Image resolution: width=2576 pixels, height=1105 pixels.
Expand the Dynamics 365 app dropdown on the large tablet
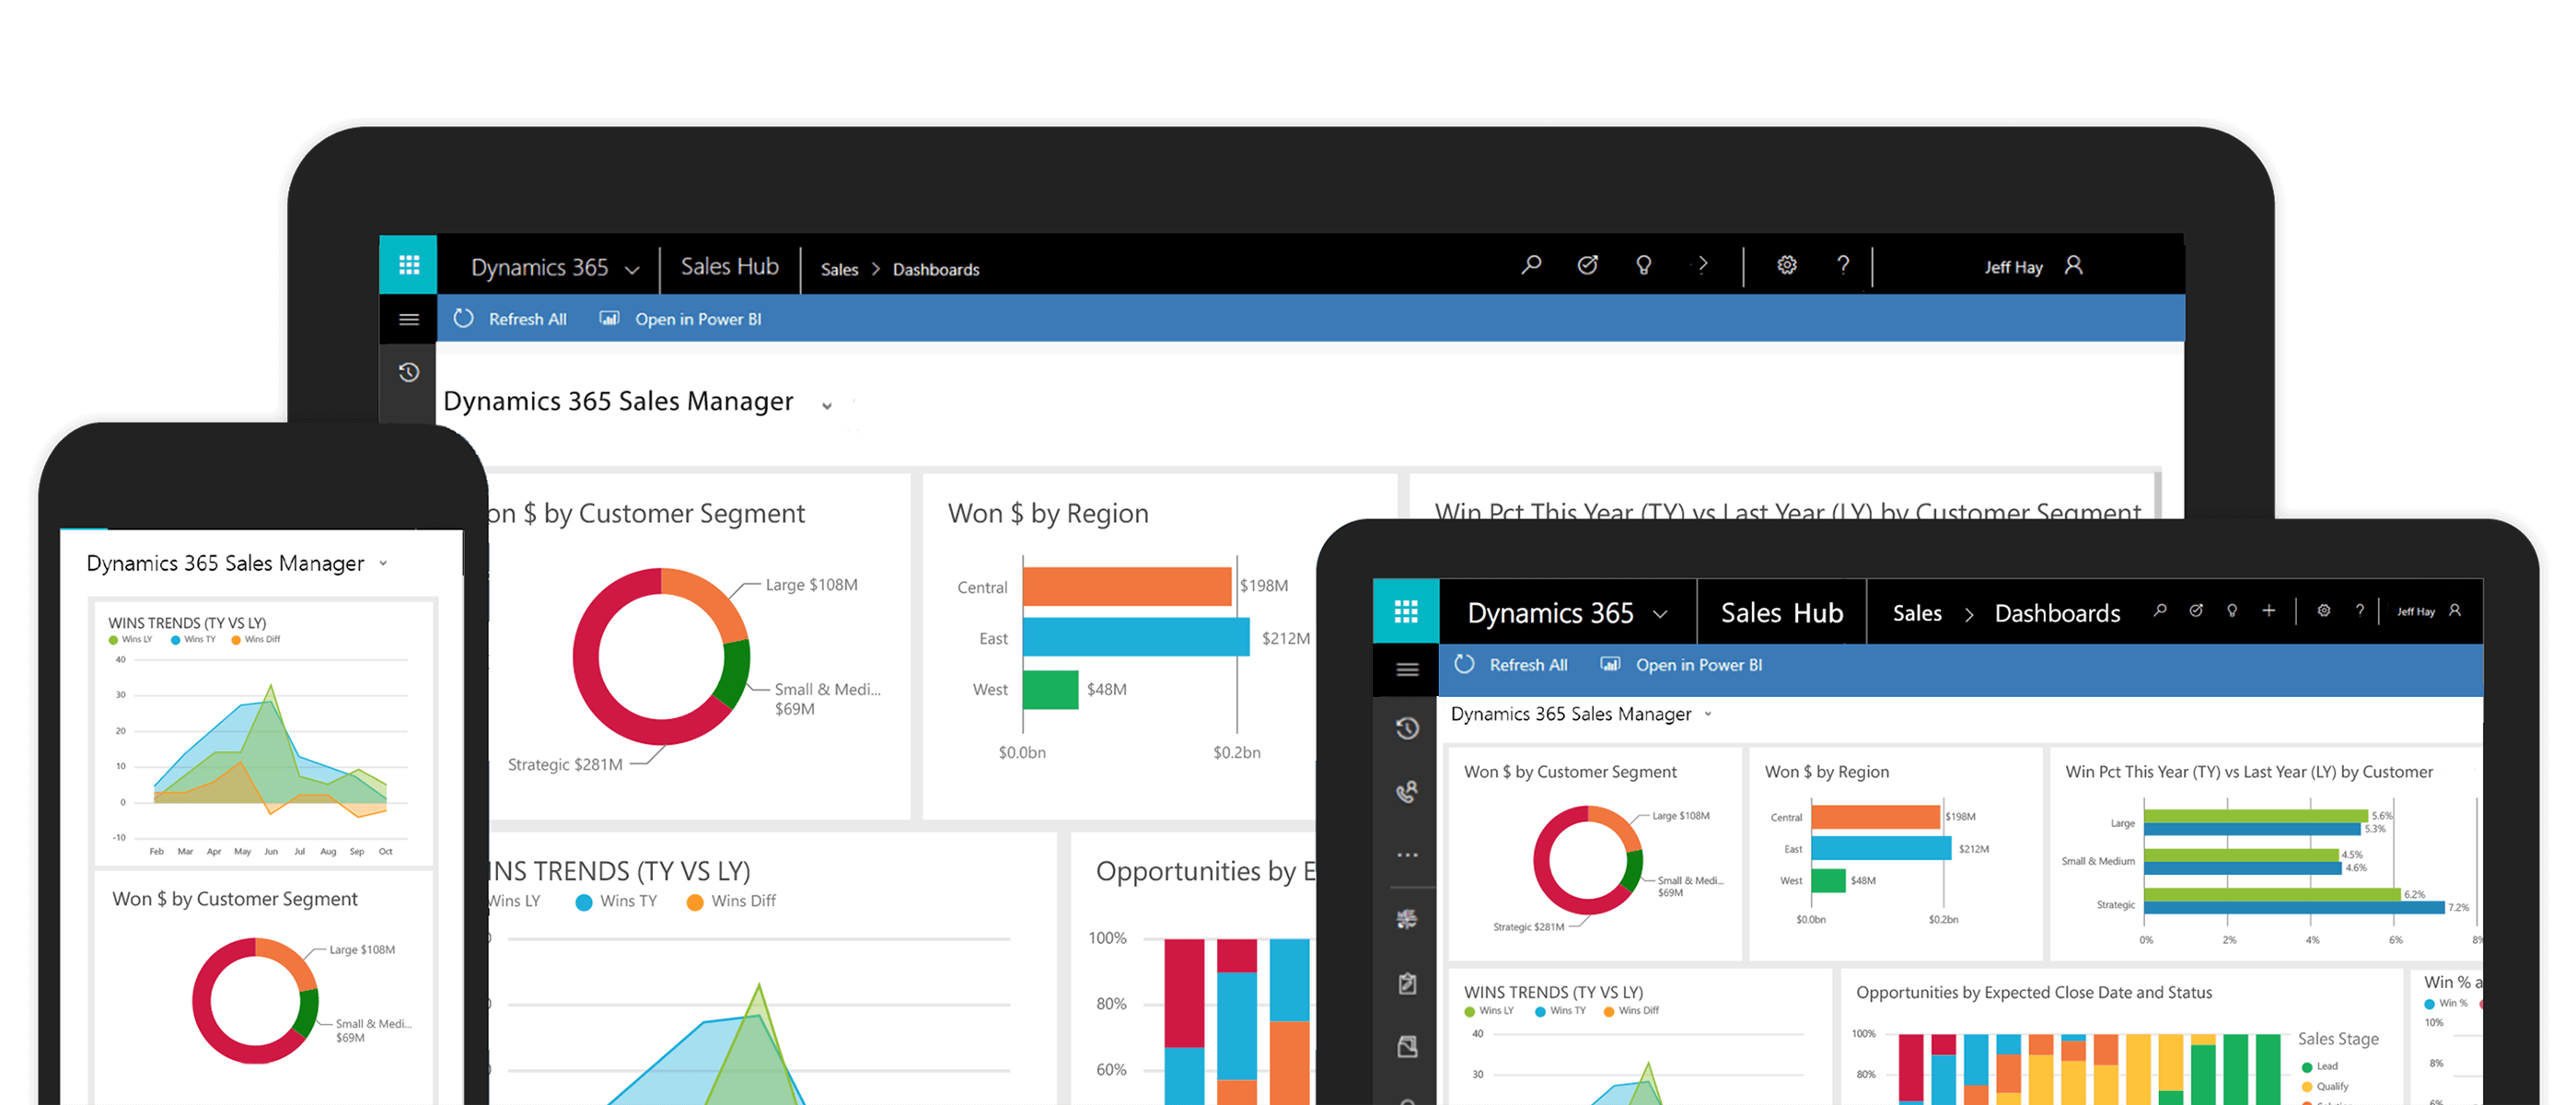[x=632, y=270]
